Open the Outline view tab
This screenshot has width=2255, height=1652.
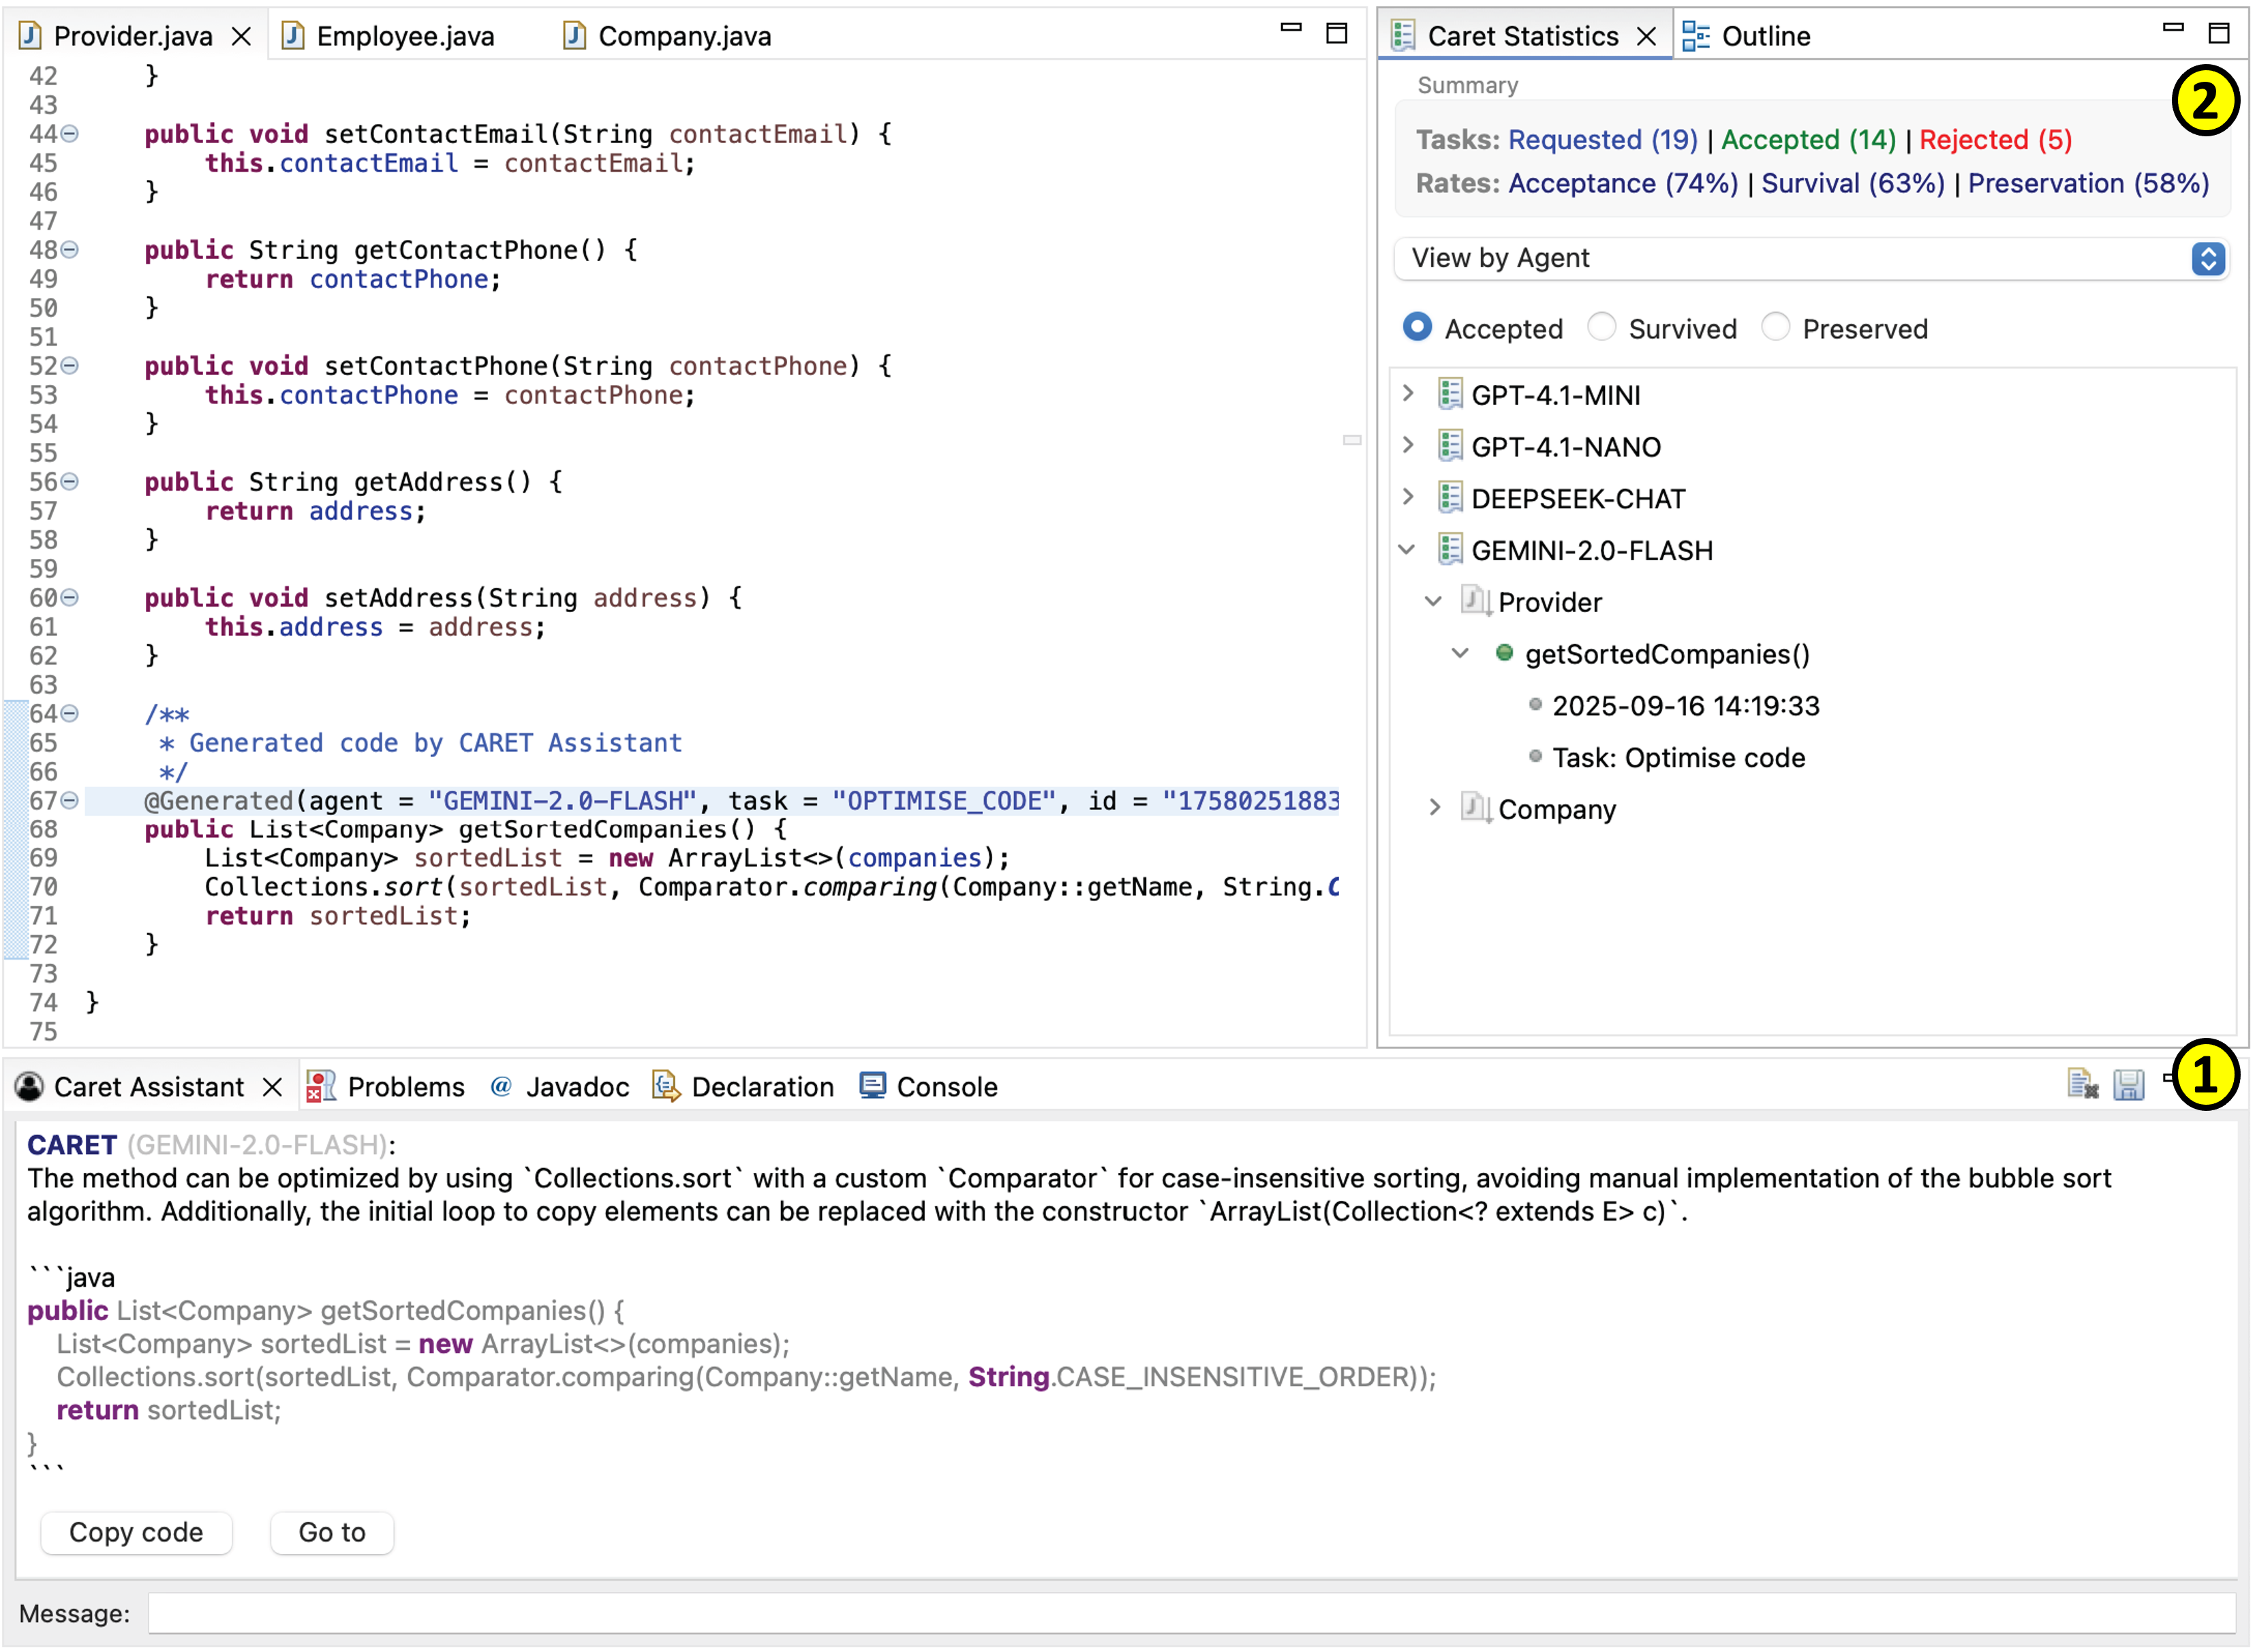coord(1764,37)
